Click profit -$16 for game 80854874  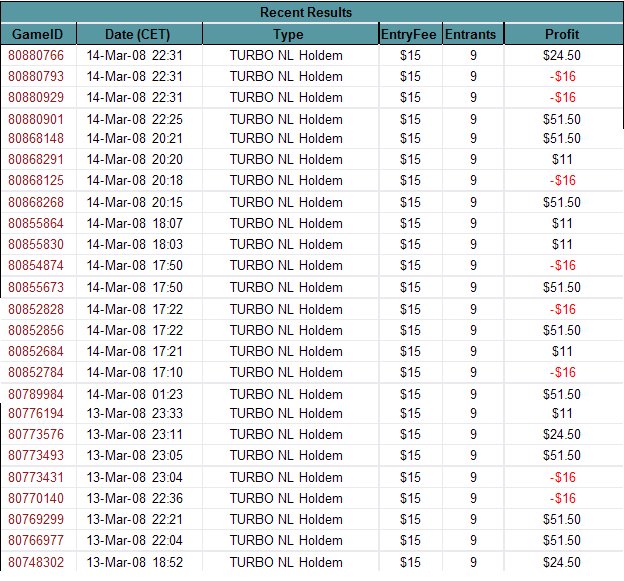click(x=563, y=265)
